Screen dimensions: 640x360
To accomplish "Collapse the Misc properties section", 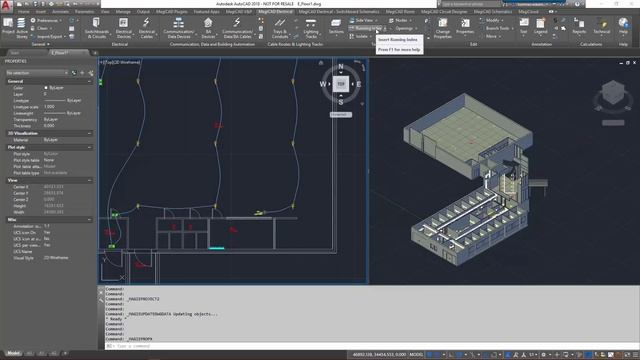I will click(89, 220).
